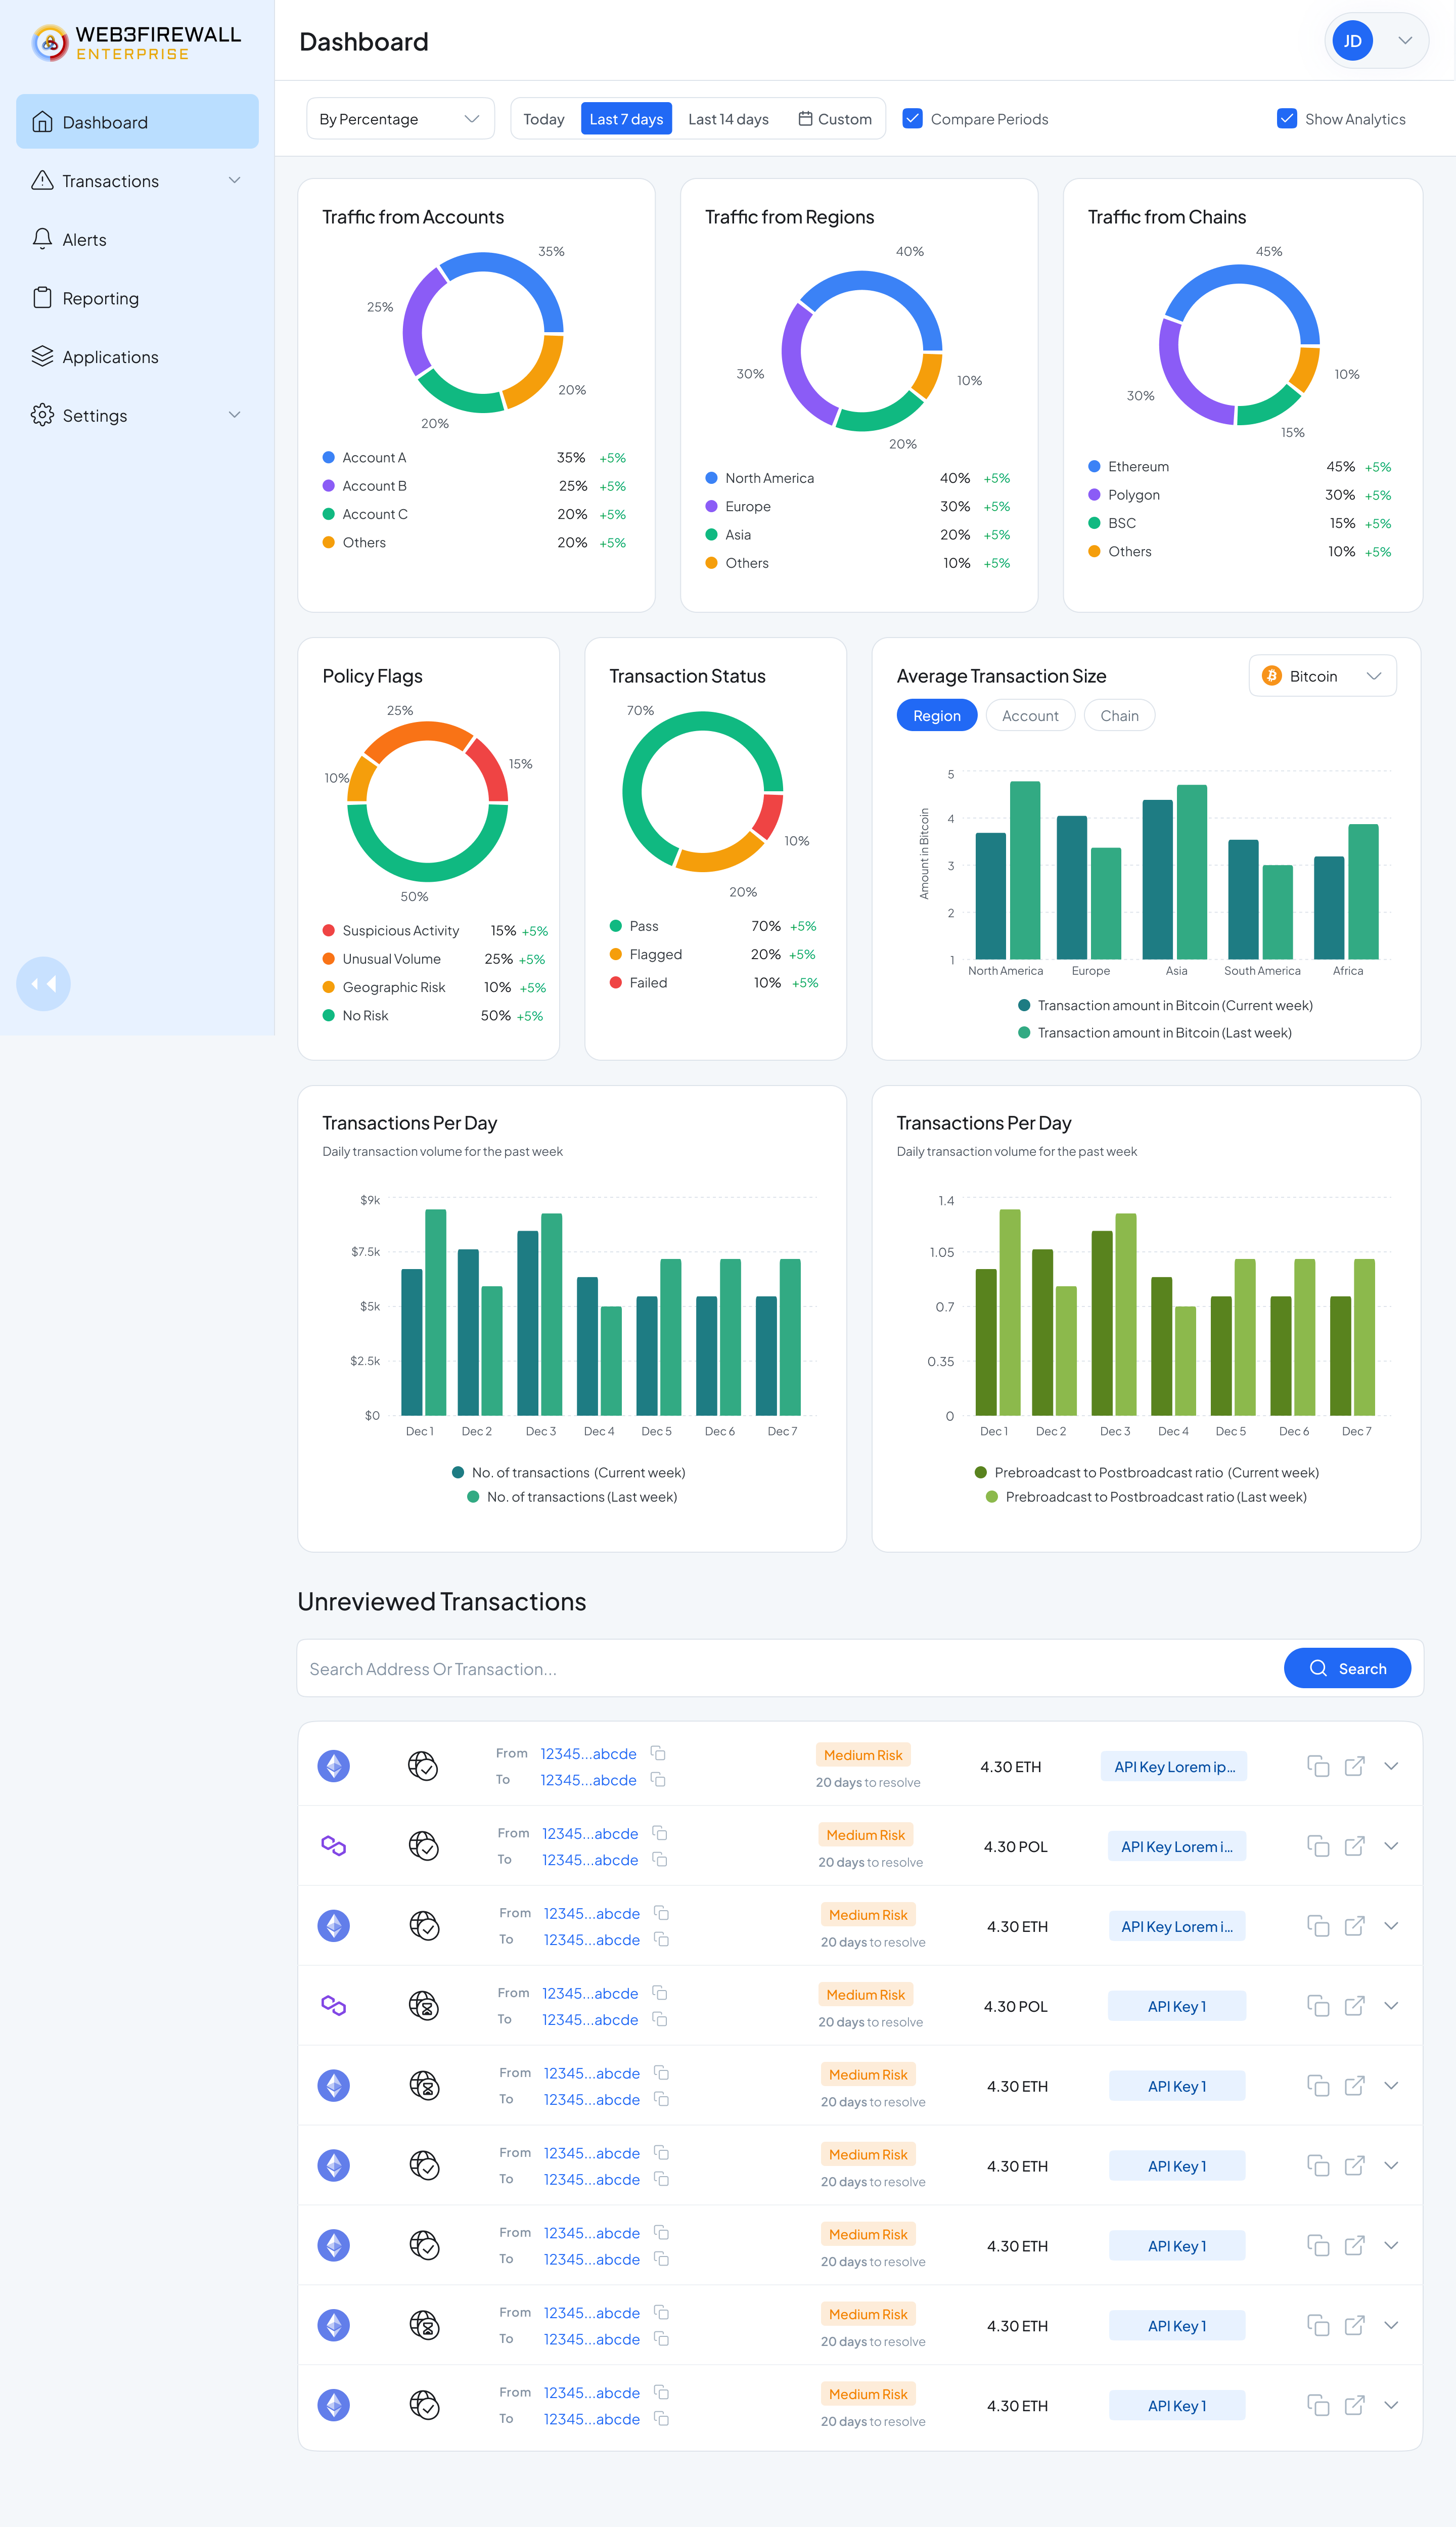This screenshot has width=1456, height=2527.
Task: Click the red Suspicious Activity legend dot
Action: (x=328, y=930)
